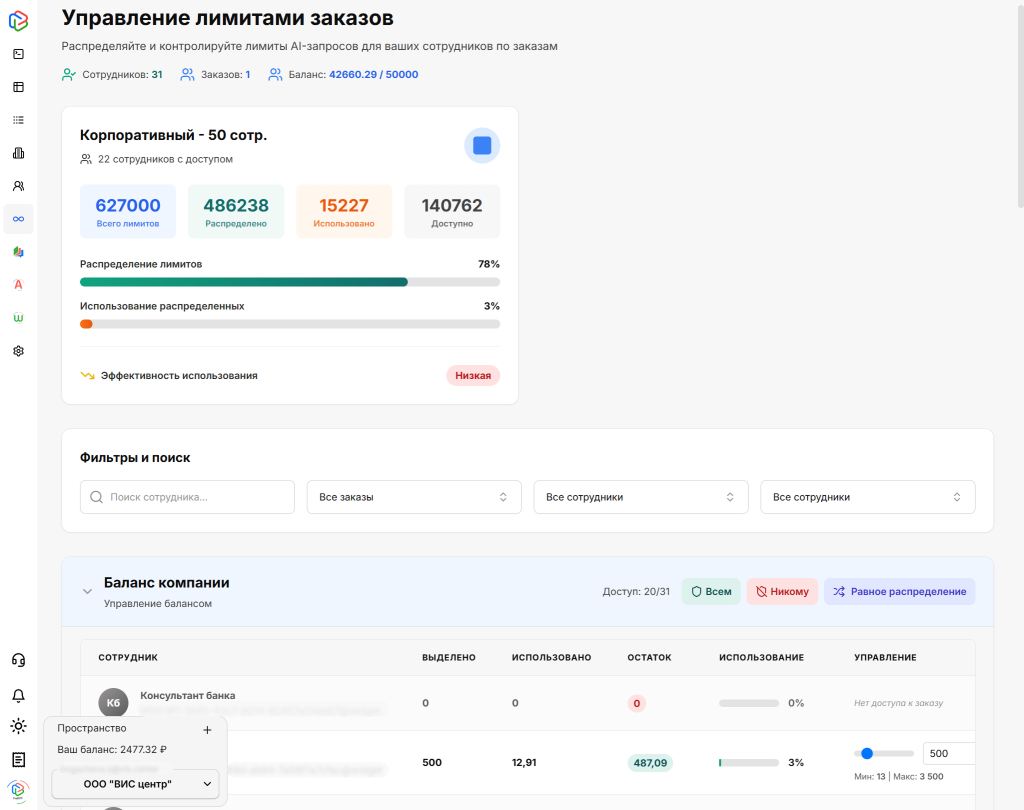
Task: Toggle the blue square on Корпоративный card
Action: (482, 146)
